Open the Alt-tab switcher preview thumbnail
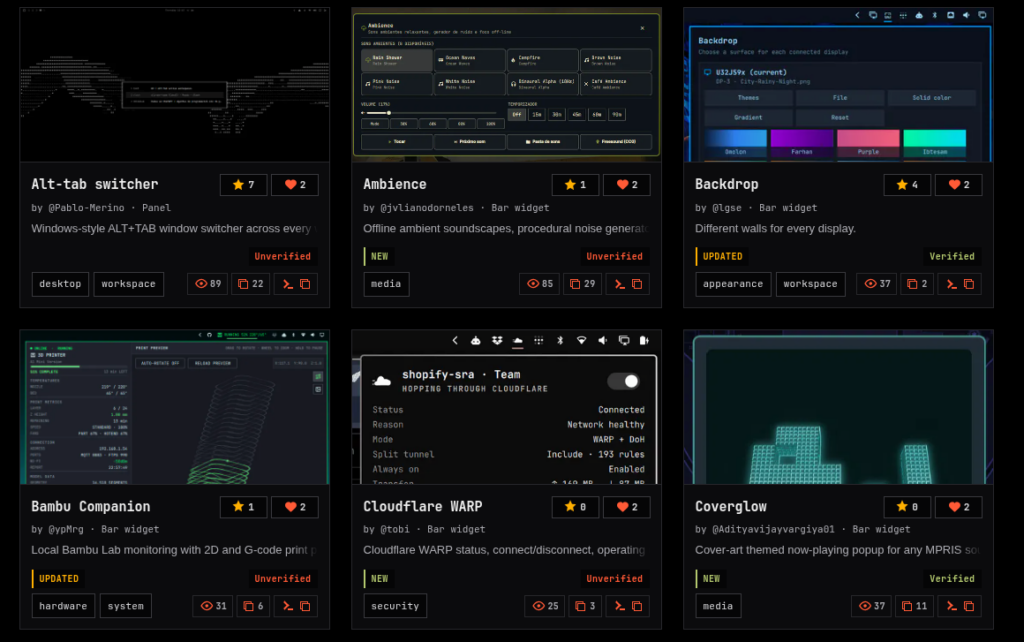 (174, 84)
